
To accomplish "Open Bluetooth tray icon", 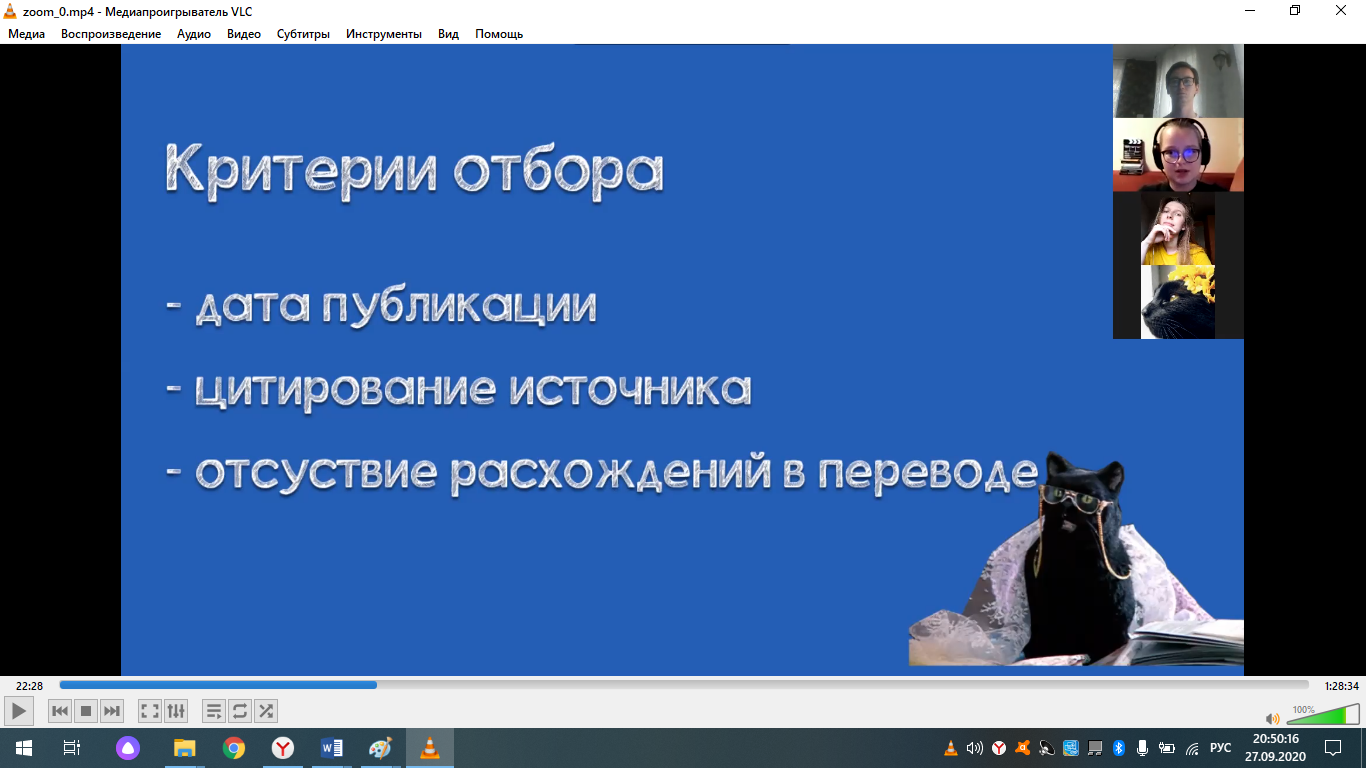I will click(x=1119, y=748).
